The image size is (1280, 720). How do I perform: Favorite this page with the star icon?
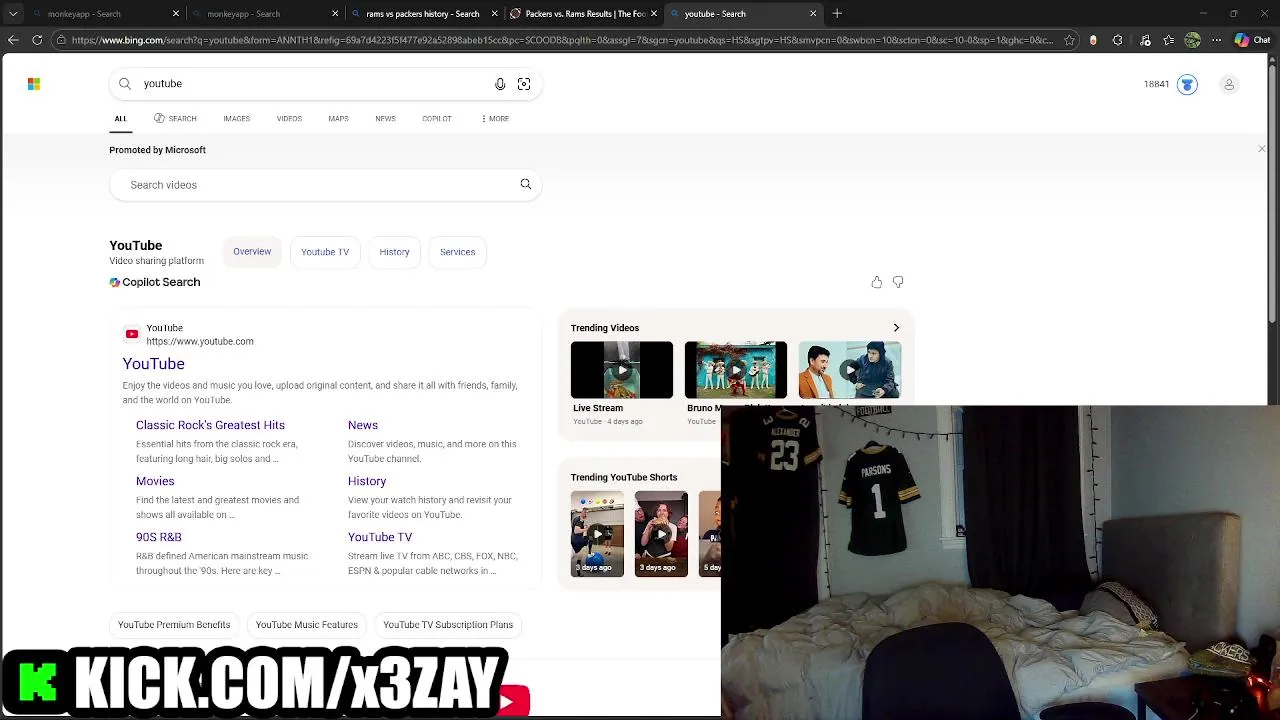1069,40
